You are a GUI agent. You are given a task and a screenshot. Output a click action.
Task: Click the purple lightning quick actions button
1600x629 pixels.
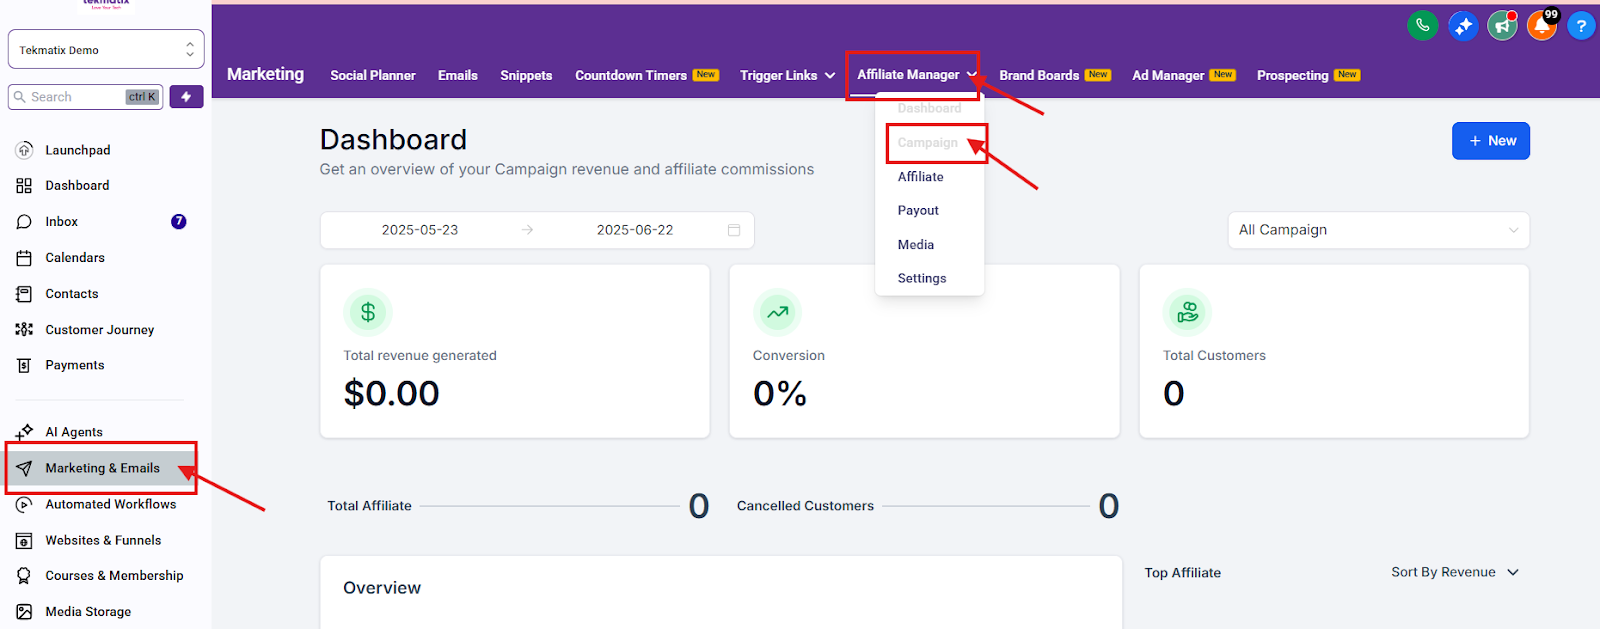click(x=186, y=97)
